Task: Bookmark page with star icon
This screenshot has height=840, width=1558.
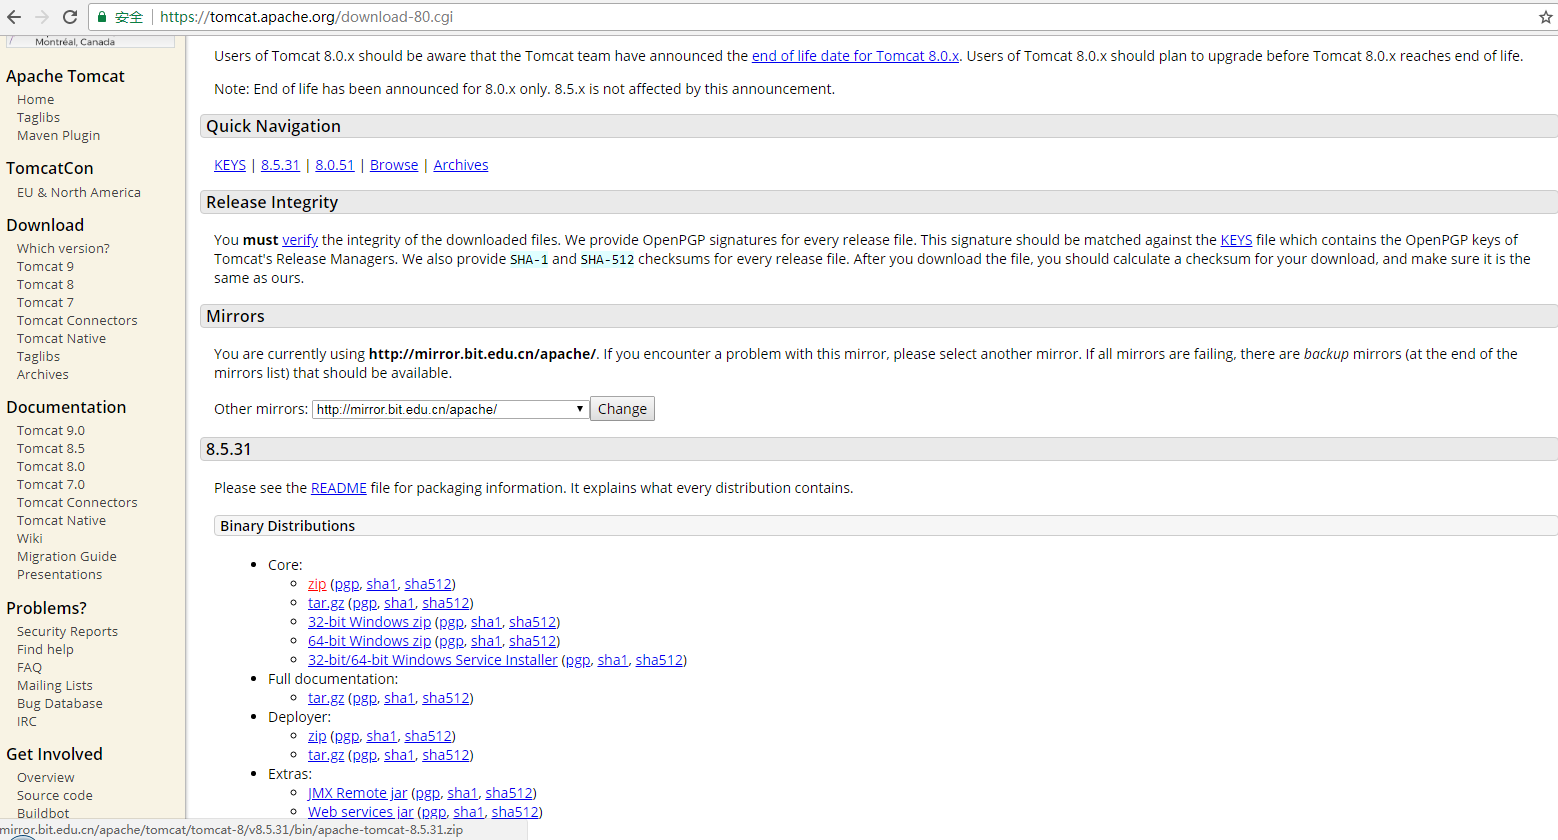Action: point(1545,17)
